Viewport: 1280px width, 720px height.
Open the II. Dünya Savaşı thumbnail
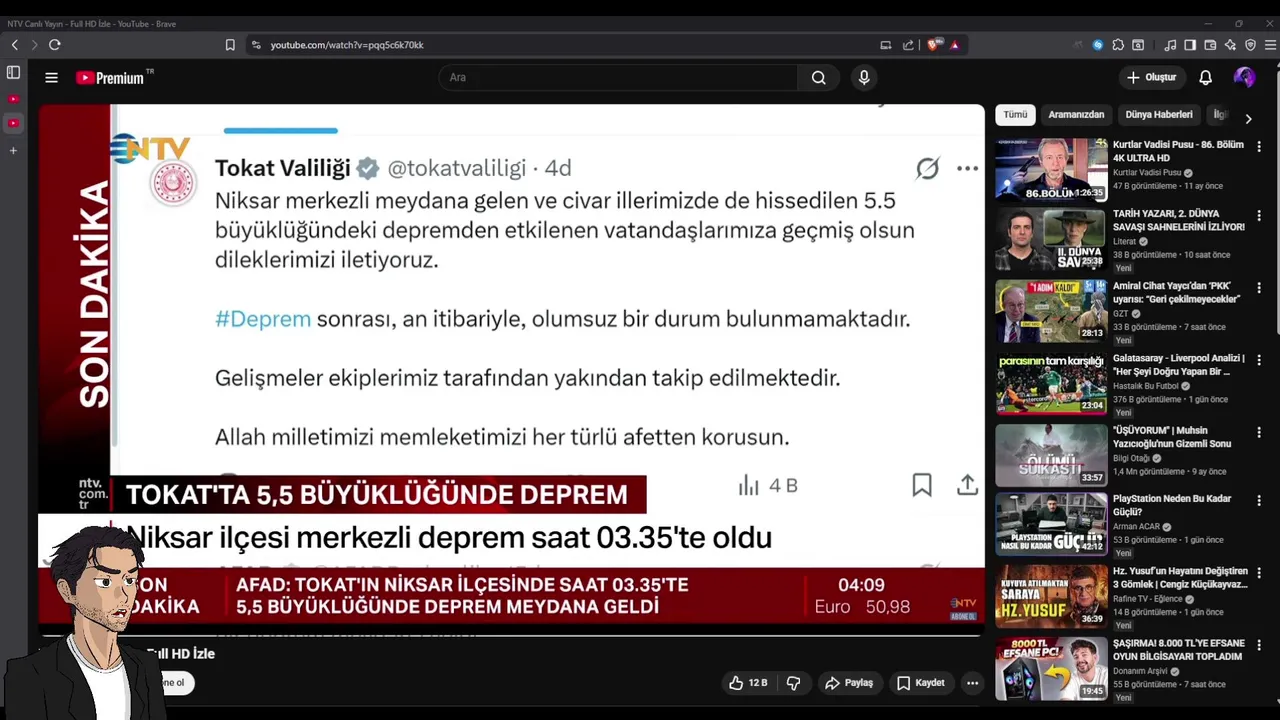(x=1051, y=240)
